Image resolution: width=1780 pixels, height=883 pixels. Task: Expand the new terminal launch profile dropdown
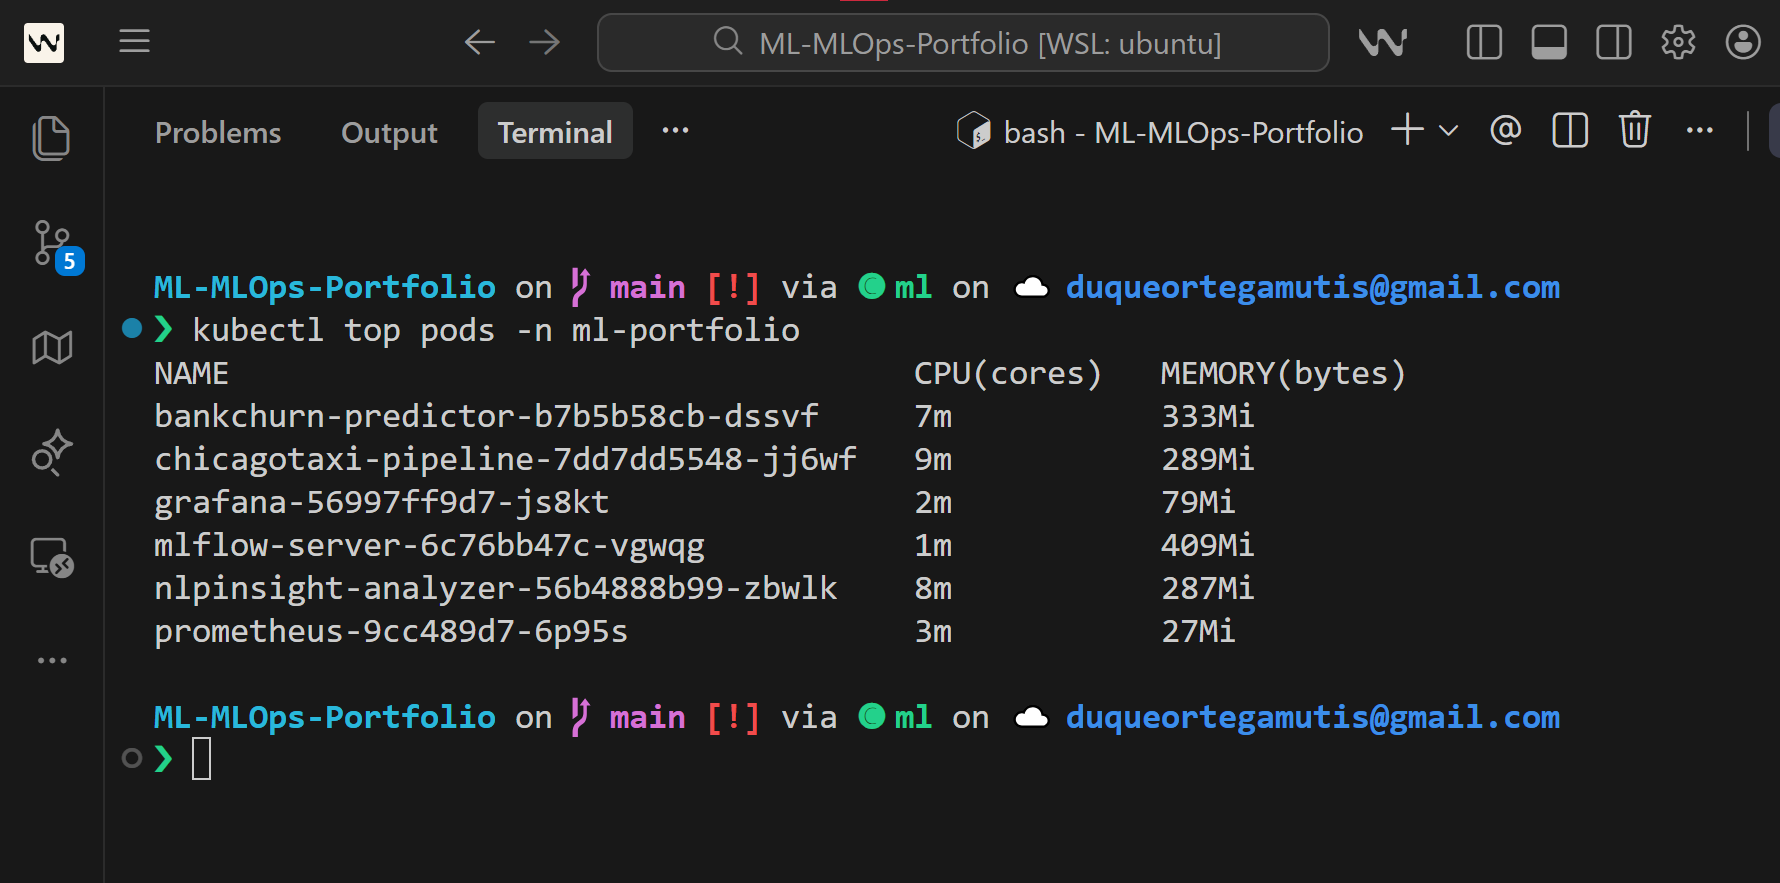click(x=1448, y=131)
